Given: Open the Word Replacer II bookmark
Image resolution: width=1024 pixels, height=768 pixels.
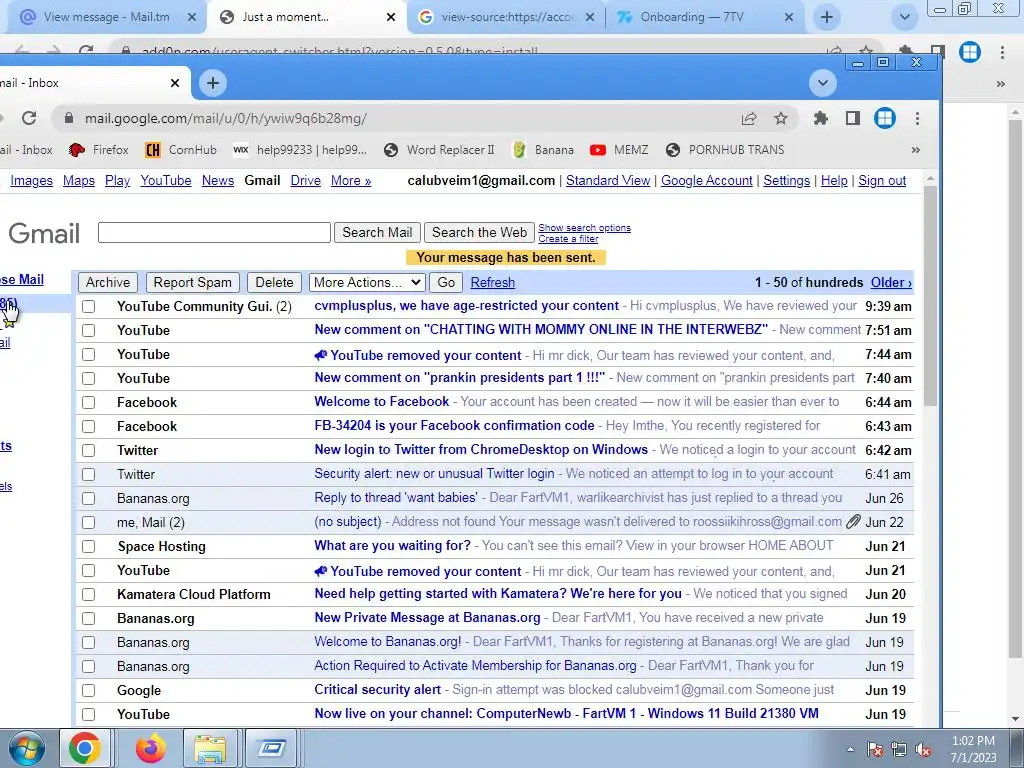Looking at the screenshot, I should (x=439, y=150).
